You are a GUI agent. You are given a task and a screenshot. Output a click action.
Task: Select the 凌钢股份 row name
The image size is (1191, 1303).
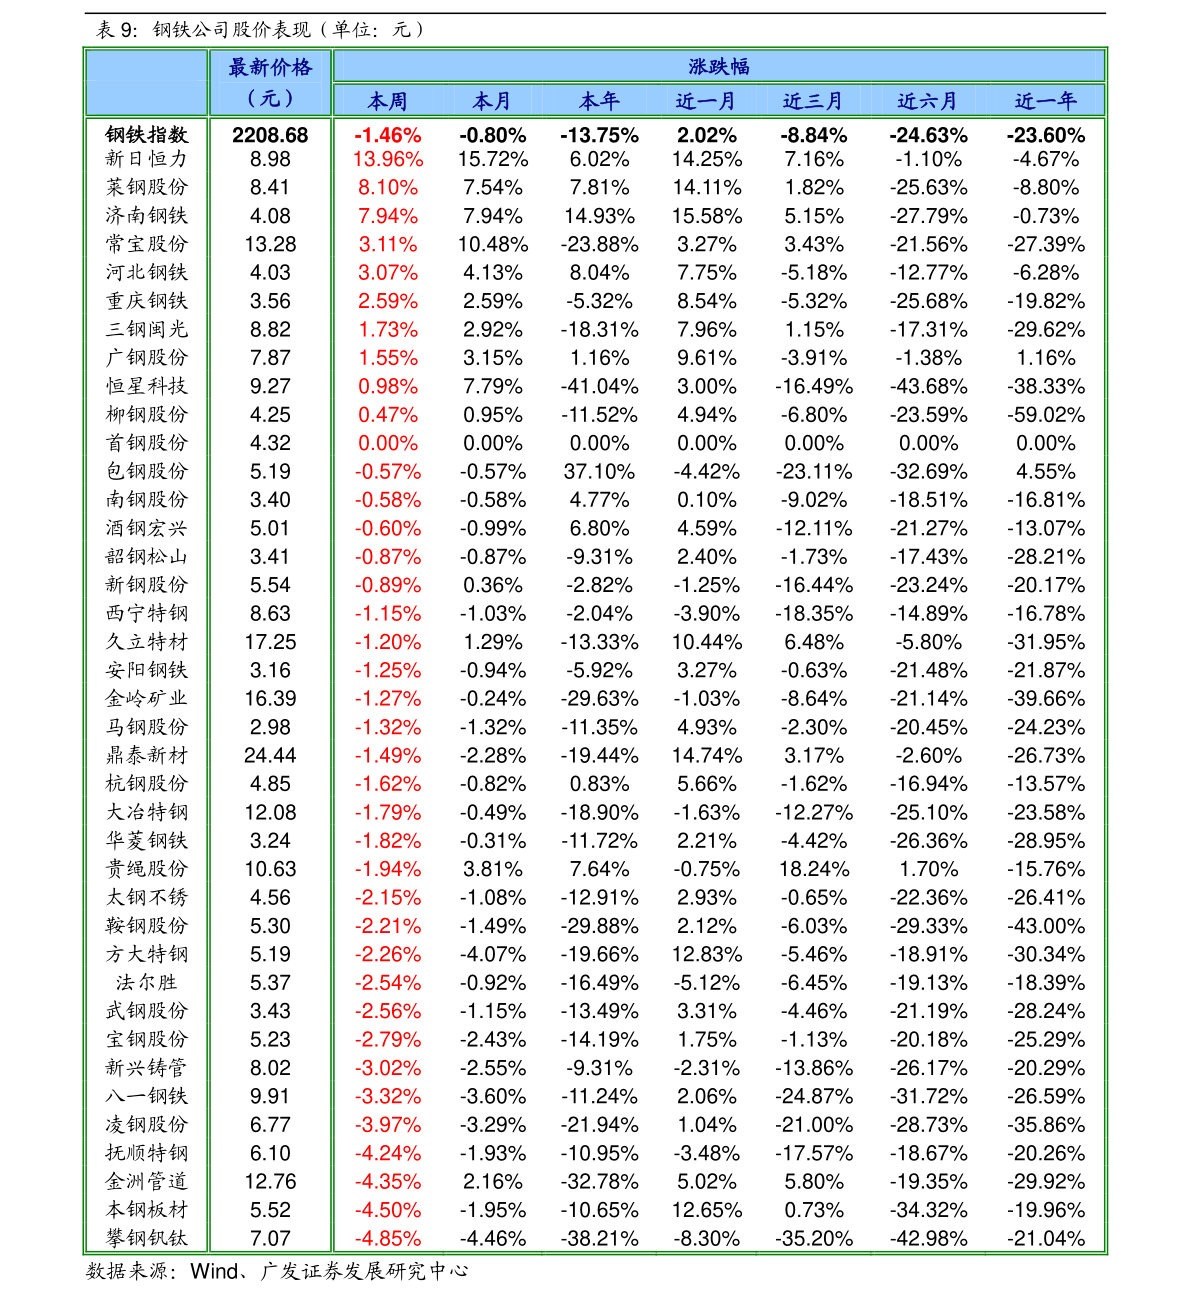147,1124
